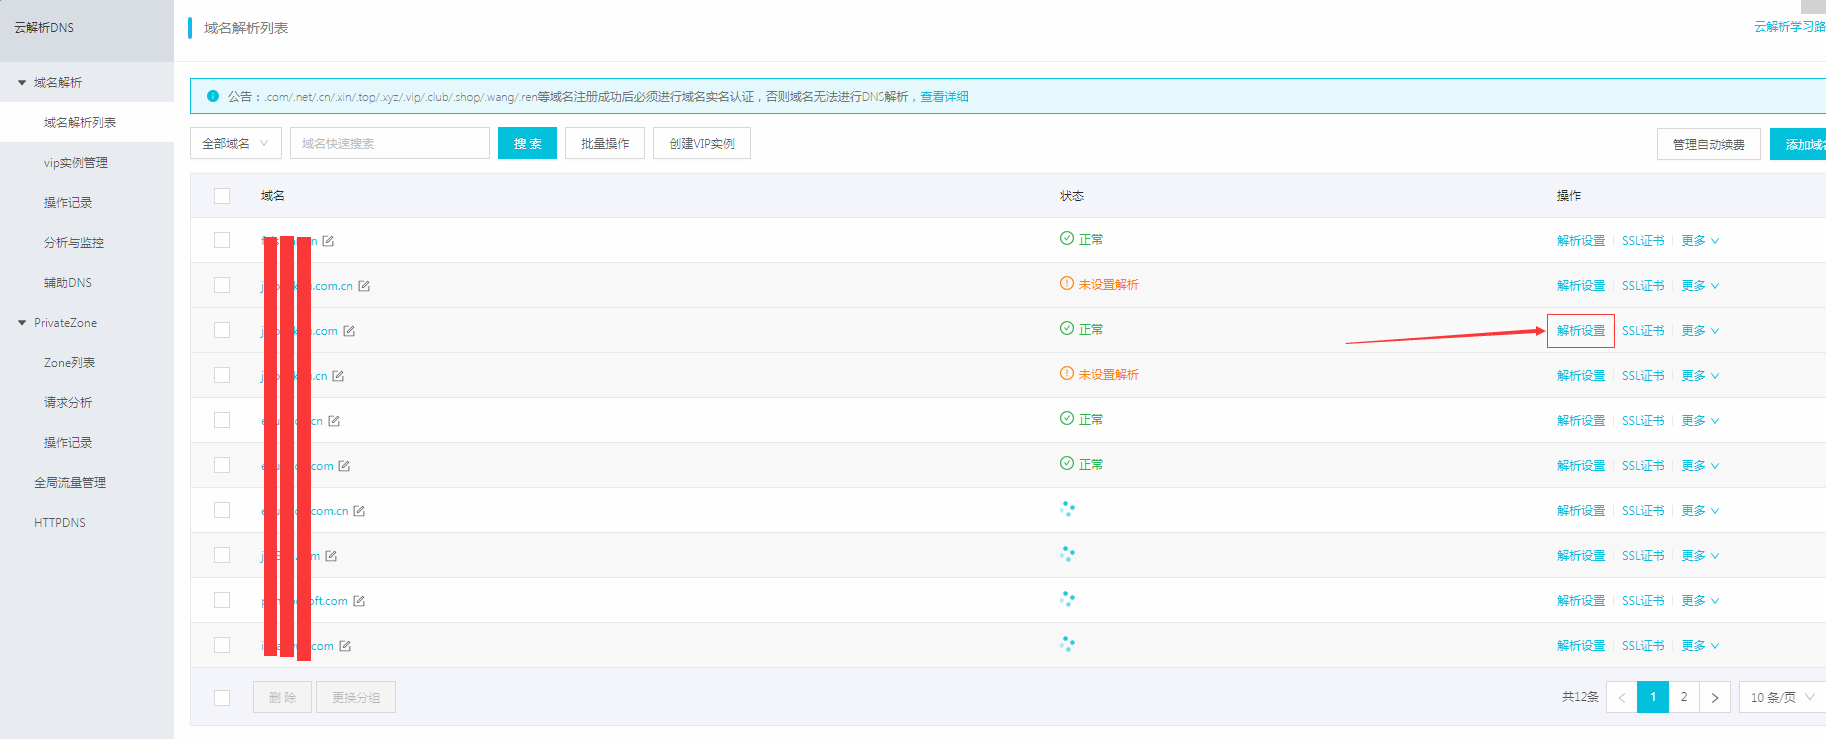Viewport: 1826px width, 739px height.
Task: Open the 查看详细 link in the announcement
Action: pyautogui.click(x=944, y=96)
